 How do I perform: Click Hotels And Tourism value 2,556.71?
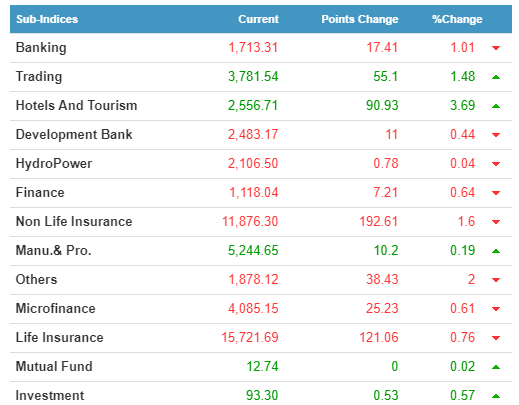coord(253,105)
